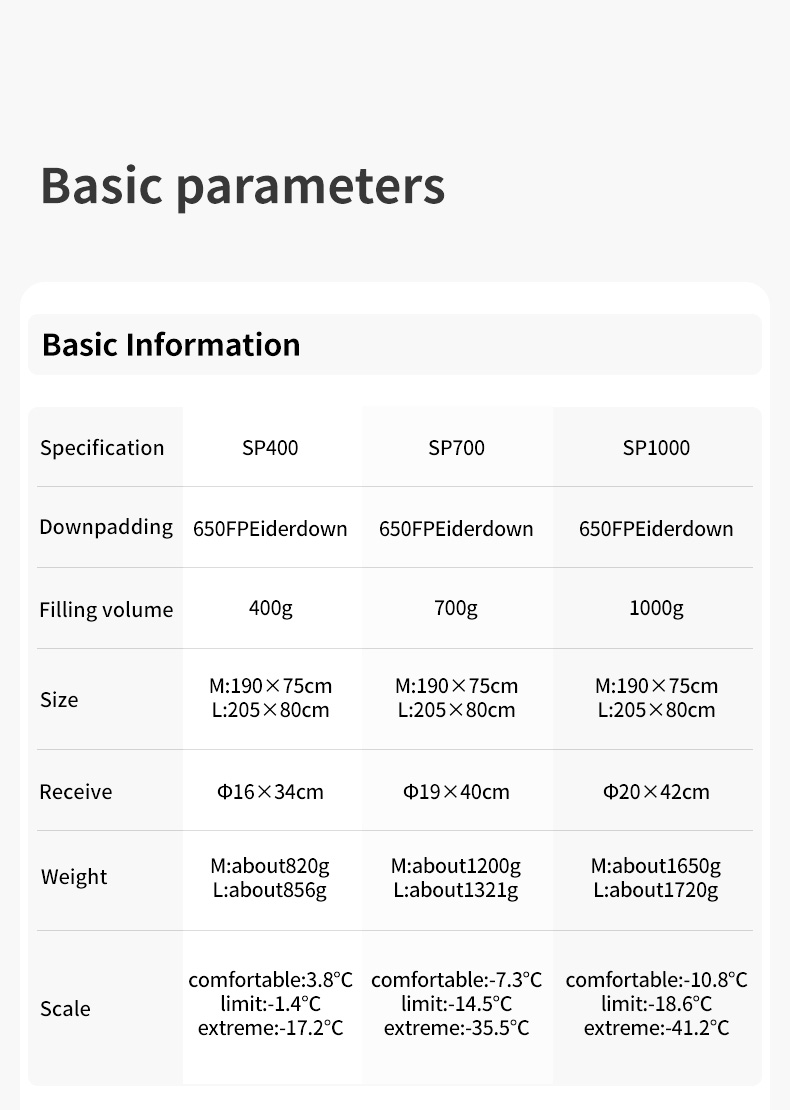Viewport: 790px width, 1110px height.
Task: Select the SP1000 column header
Action: pos(656,448)
